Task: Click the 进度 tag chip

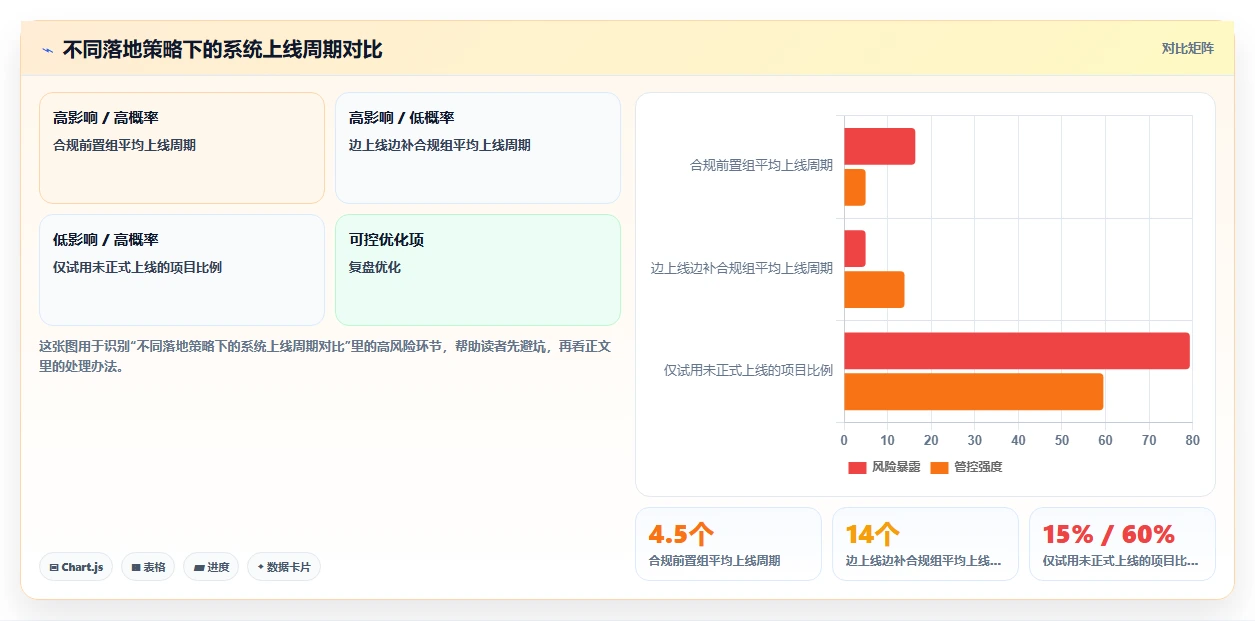Action: pyautogui.click(x=211, y=567)
